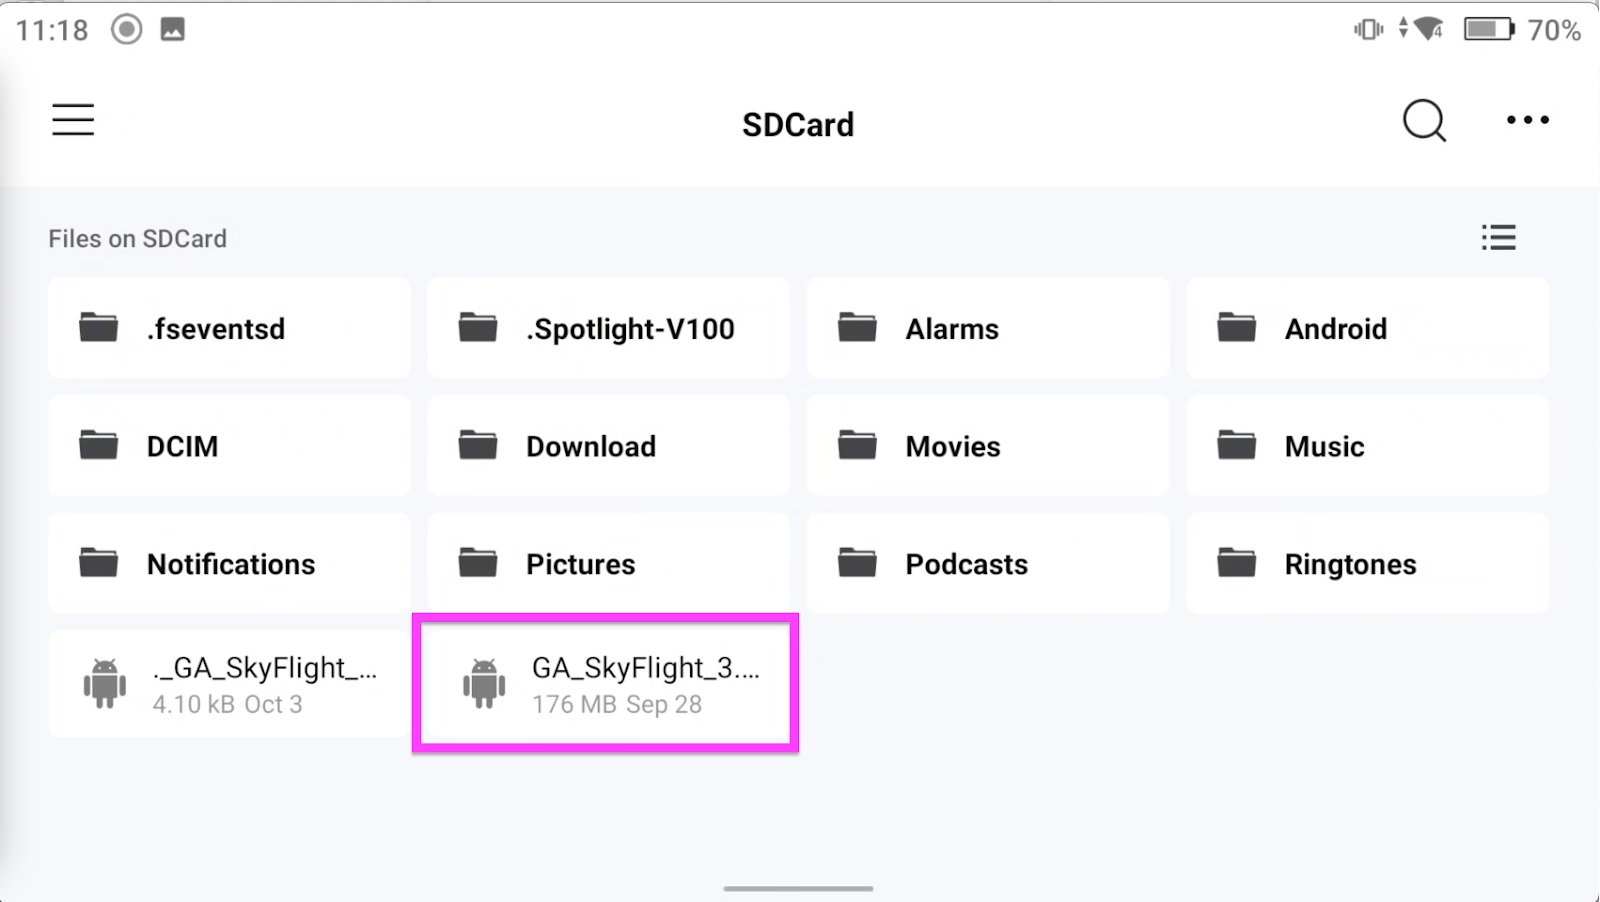Open the Alarms folder
The image size is (1600, 902).
click(987, 328)
